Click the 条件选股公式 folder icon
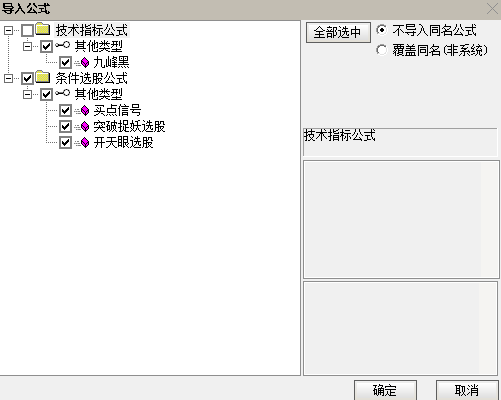The width and height of the screenshot is (501, 400). point(43,77)
